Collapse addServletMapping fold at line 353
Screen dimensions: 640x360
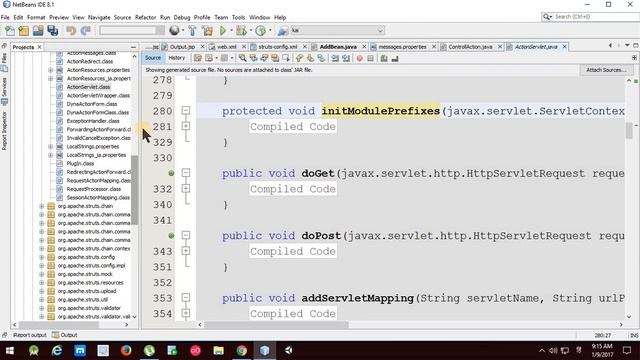click(x=186, y=298)
